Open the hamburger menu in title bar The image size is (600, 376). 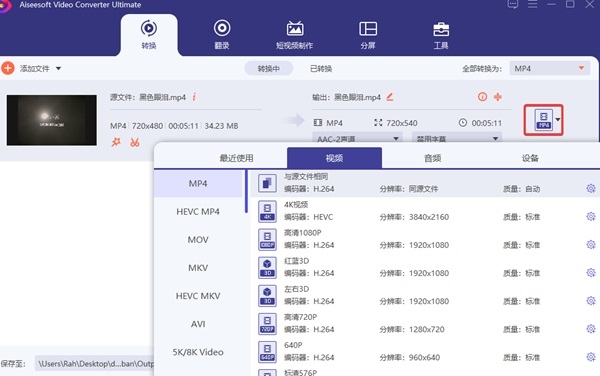(x=532, y=4)
